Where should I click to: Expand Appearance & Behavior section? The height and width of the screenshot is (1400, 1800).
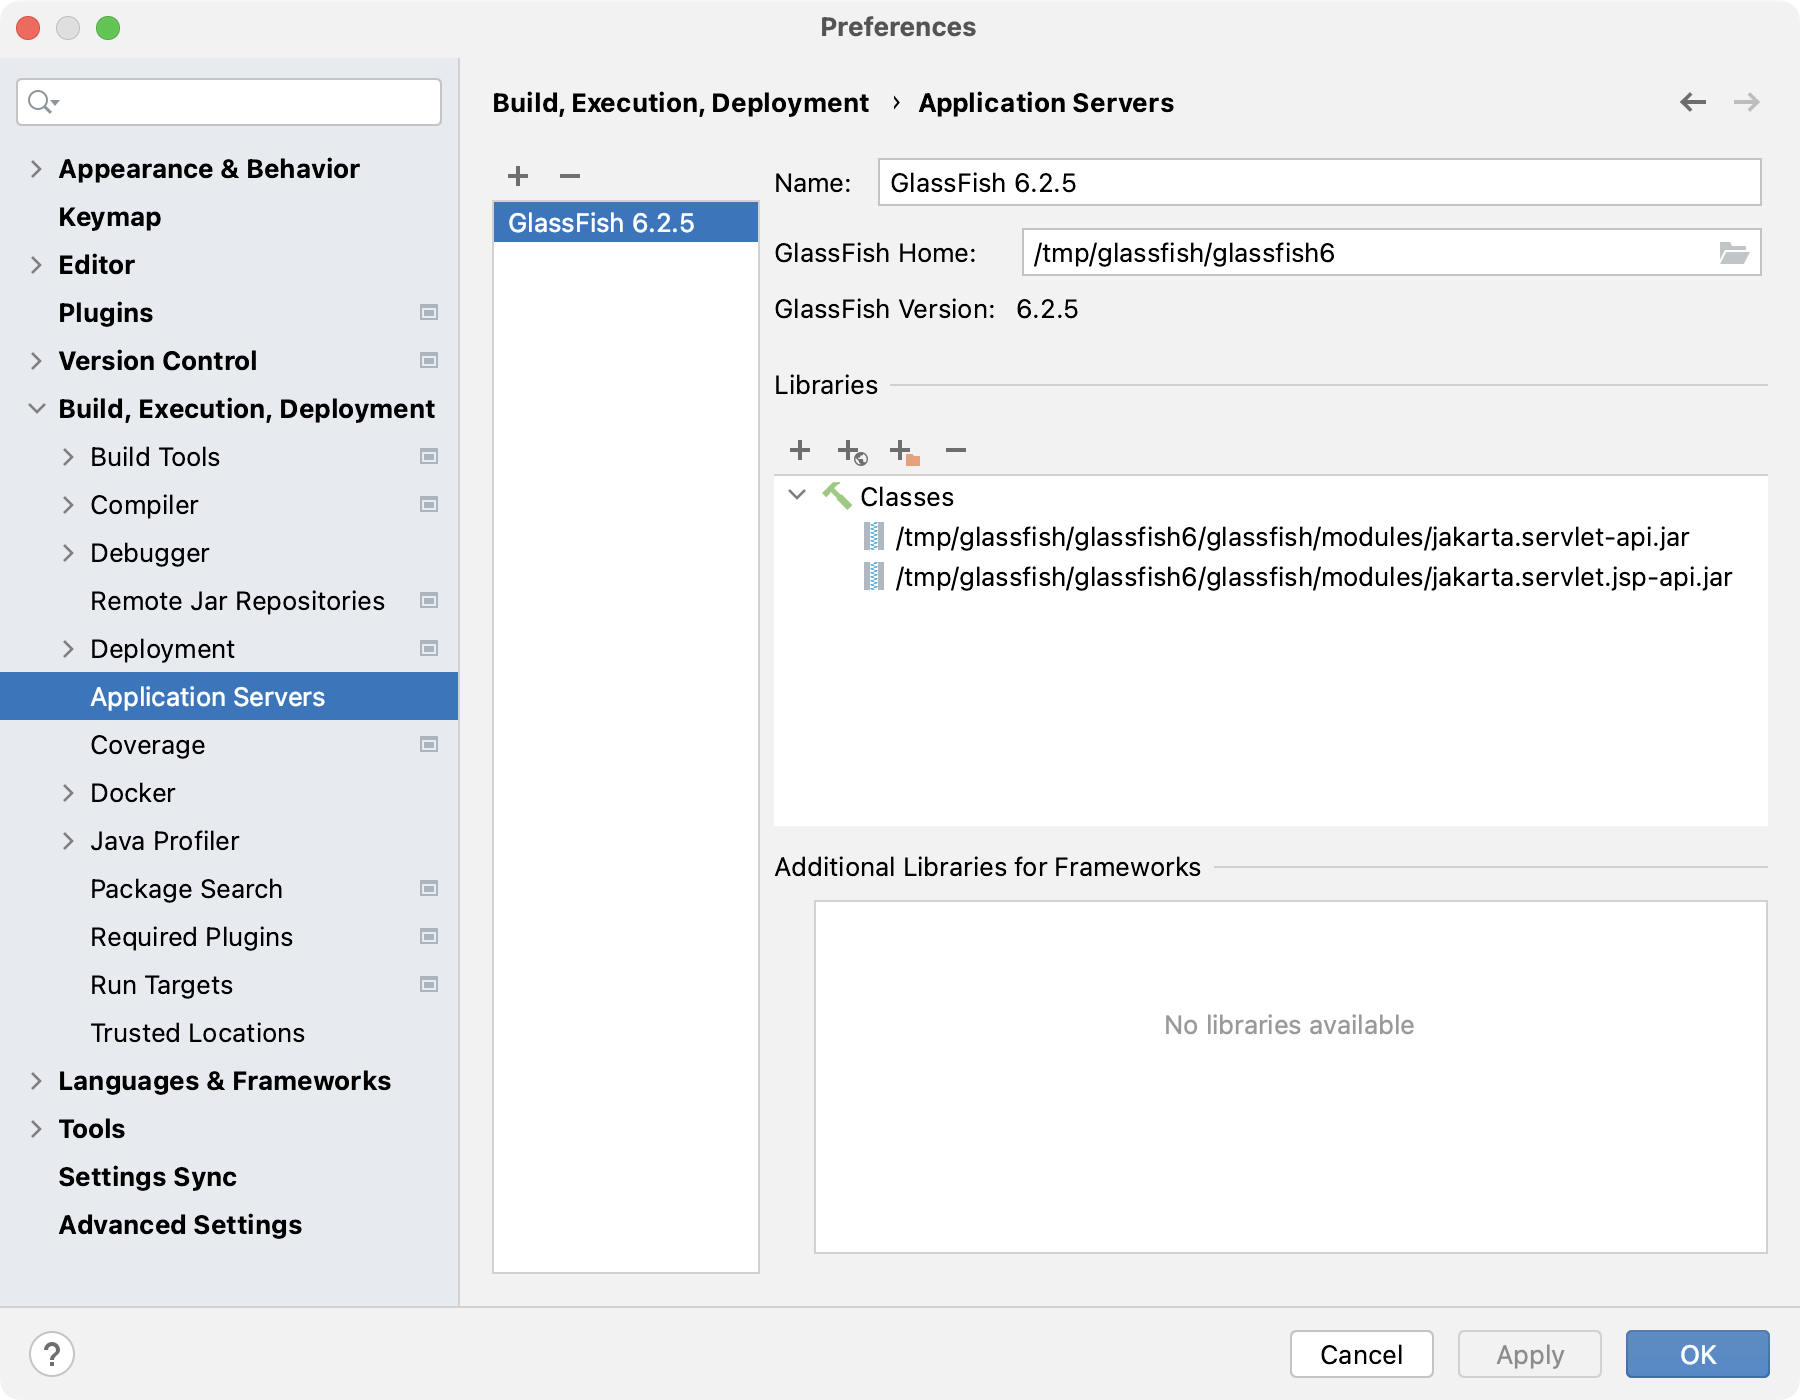pyautogui.click(x=36, y=169)
